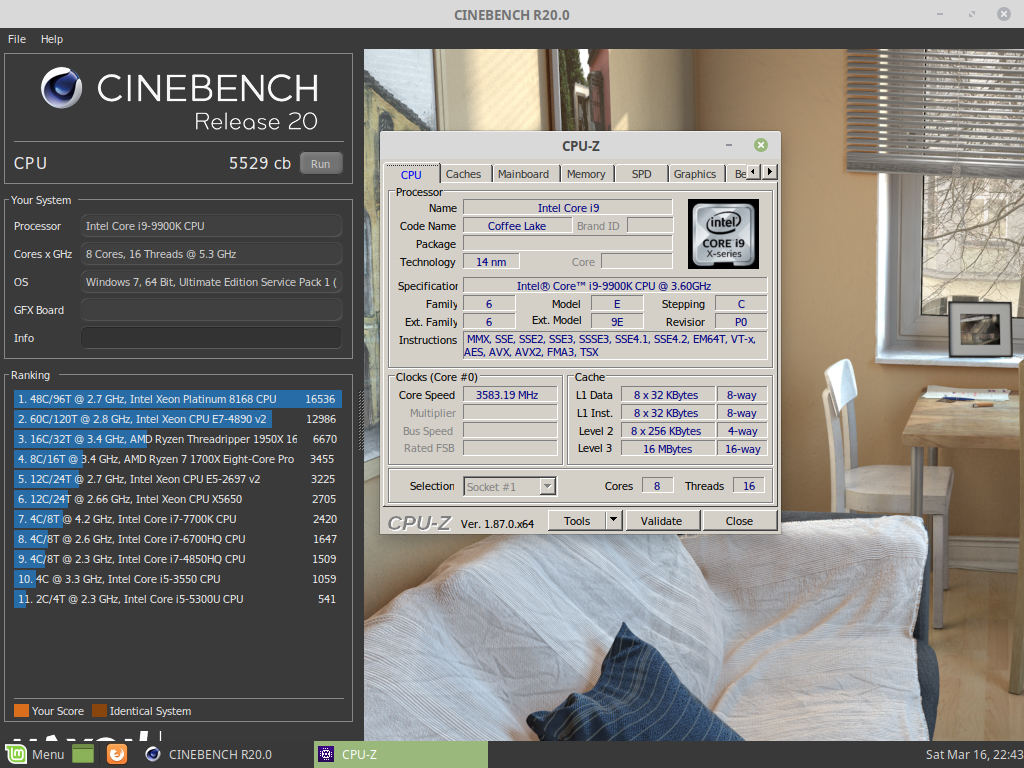
Task: Click the CPU-Z taskbar entry
Action: [400, 754]
